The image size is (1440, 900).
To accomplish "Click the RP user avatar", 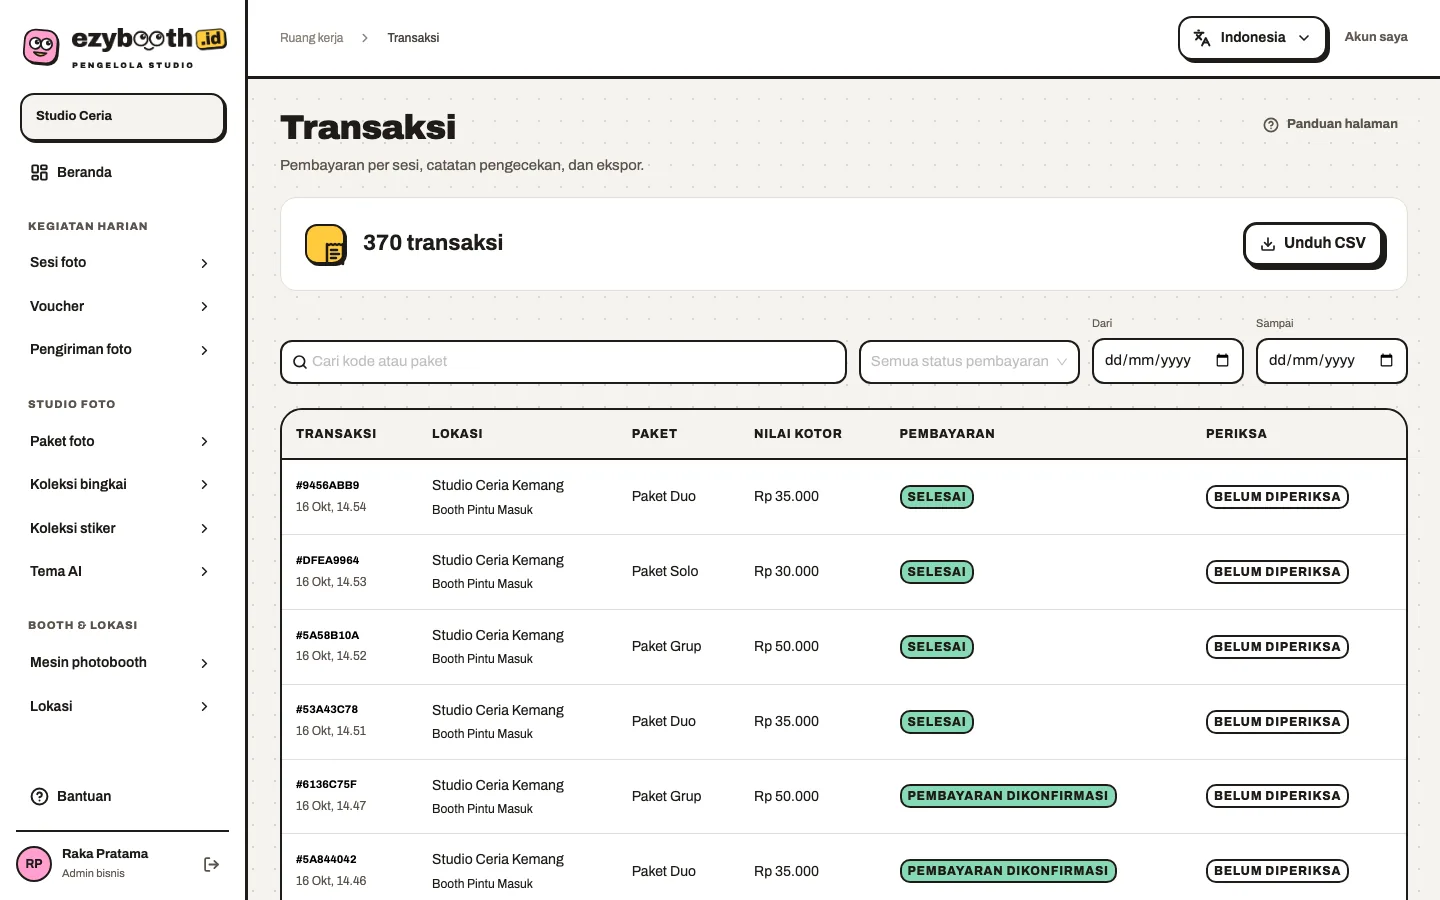I will coord(34,864).
